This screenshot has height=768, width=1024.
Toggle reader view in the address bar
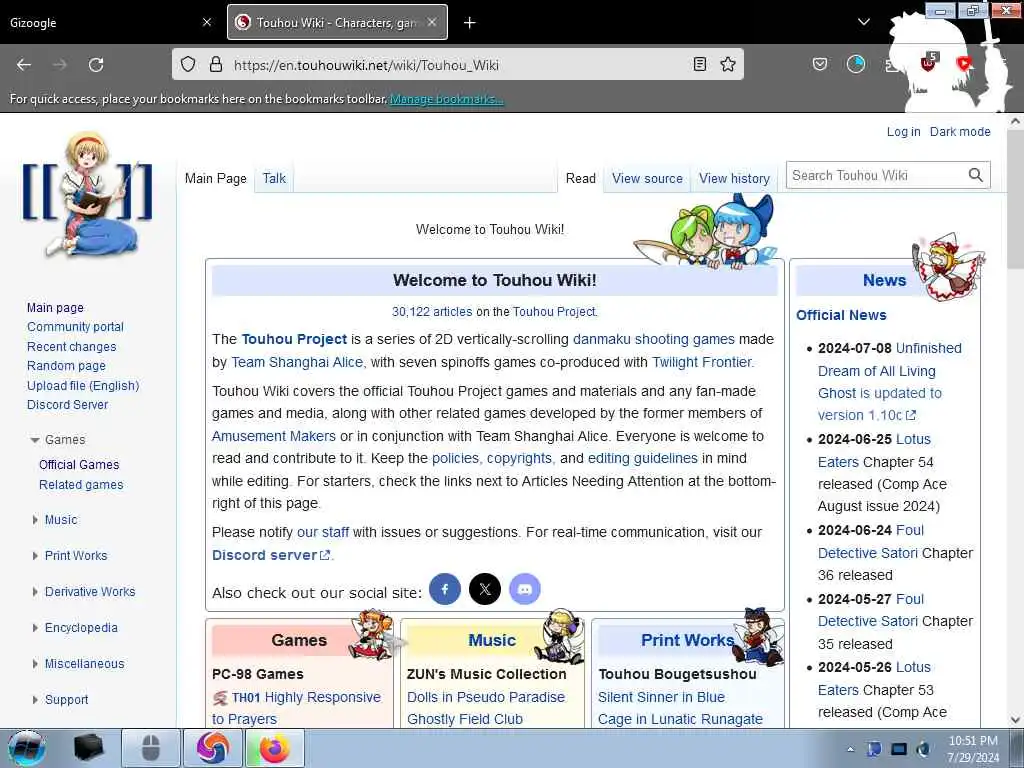(699, 64)
